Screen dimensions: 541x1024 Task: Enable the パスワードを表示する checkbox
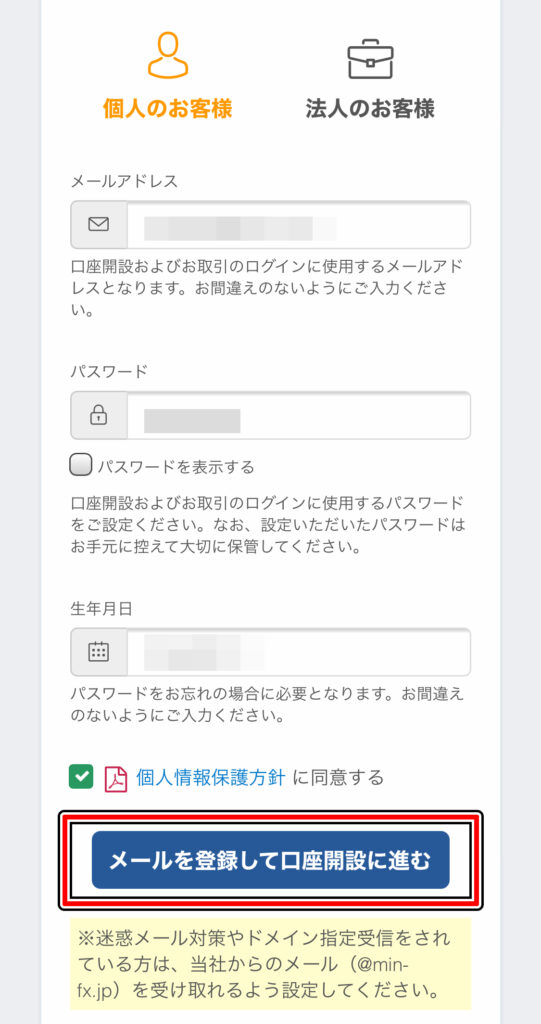point(80,466)
